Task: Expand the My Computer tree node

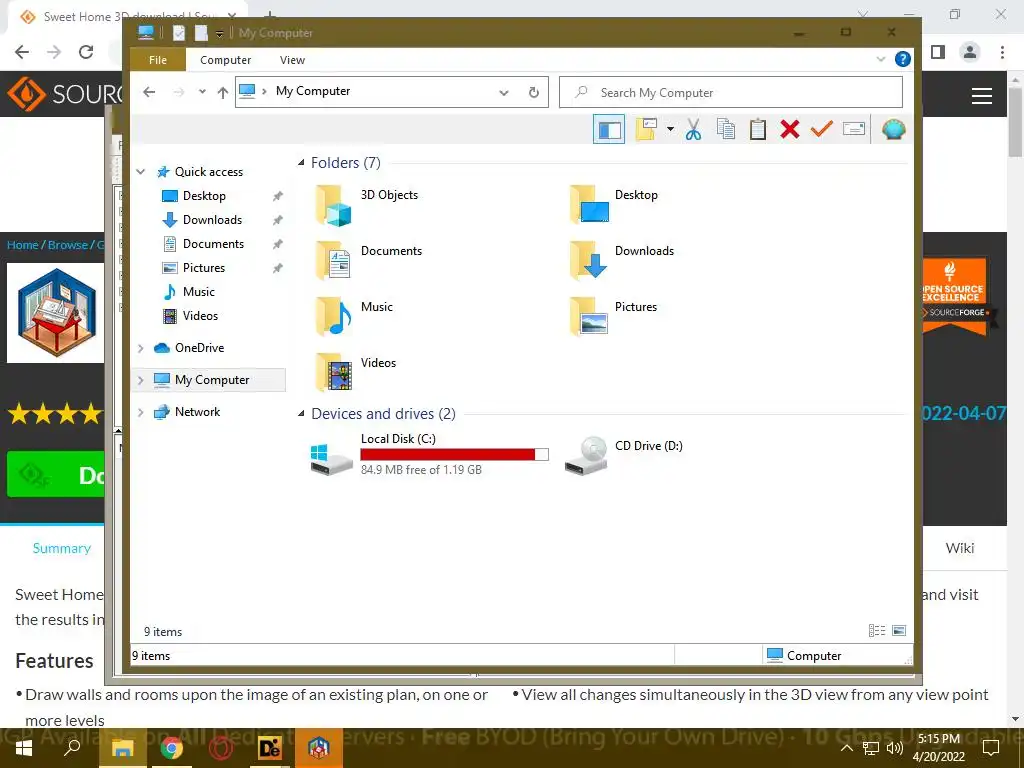Action: point(140,380)
